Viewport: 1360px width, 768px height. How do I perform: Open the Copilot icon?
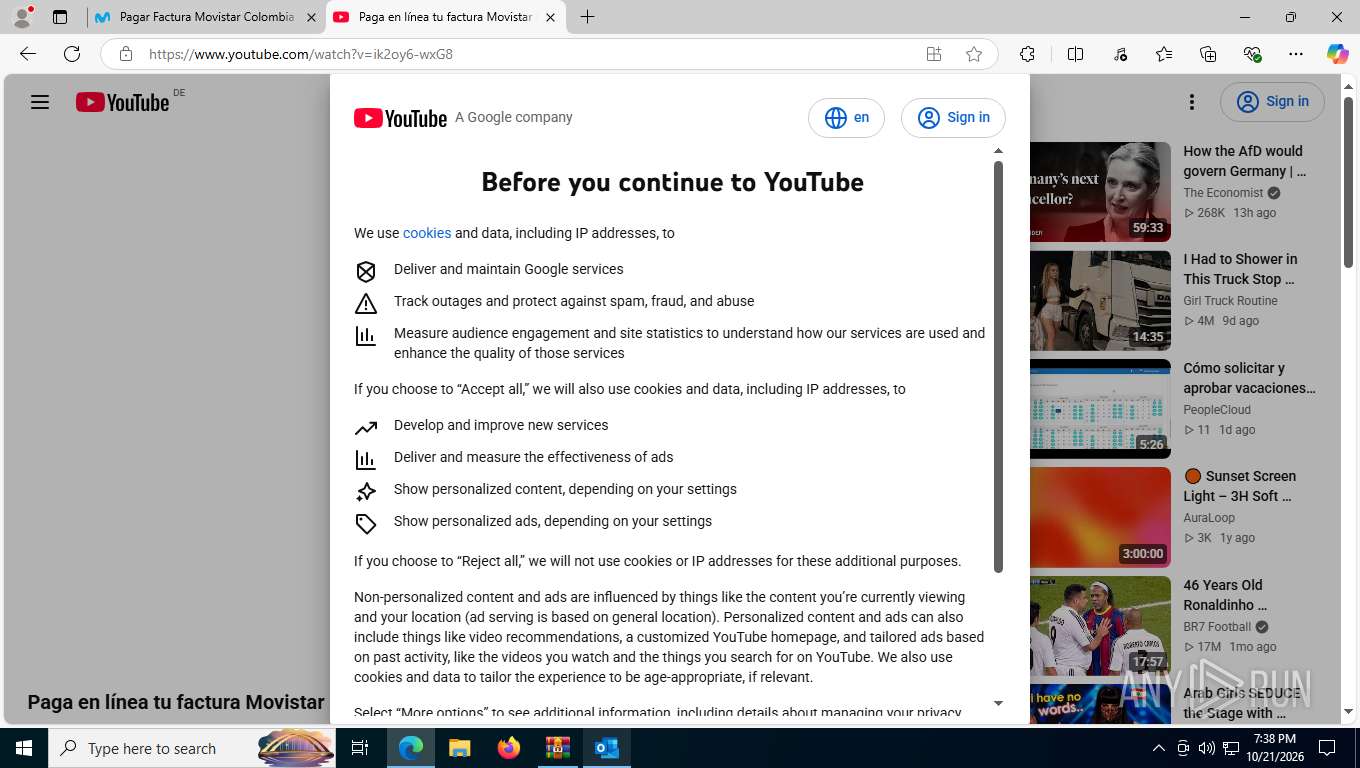coord(1338,54)
